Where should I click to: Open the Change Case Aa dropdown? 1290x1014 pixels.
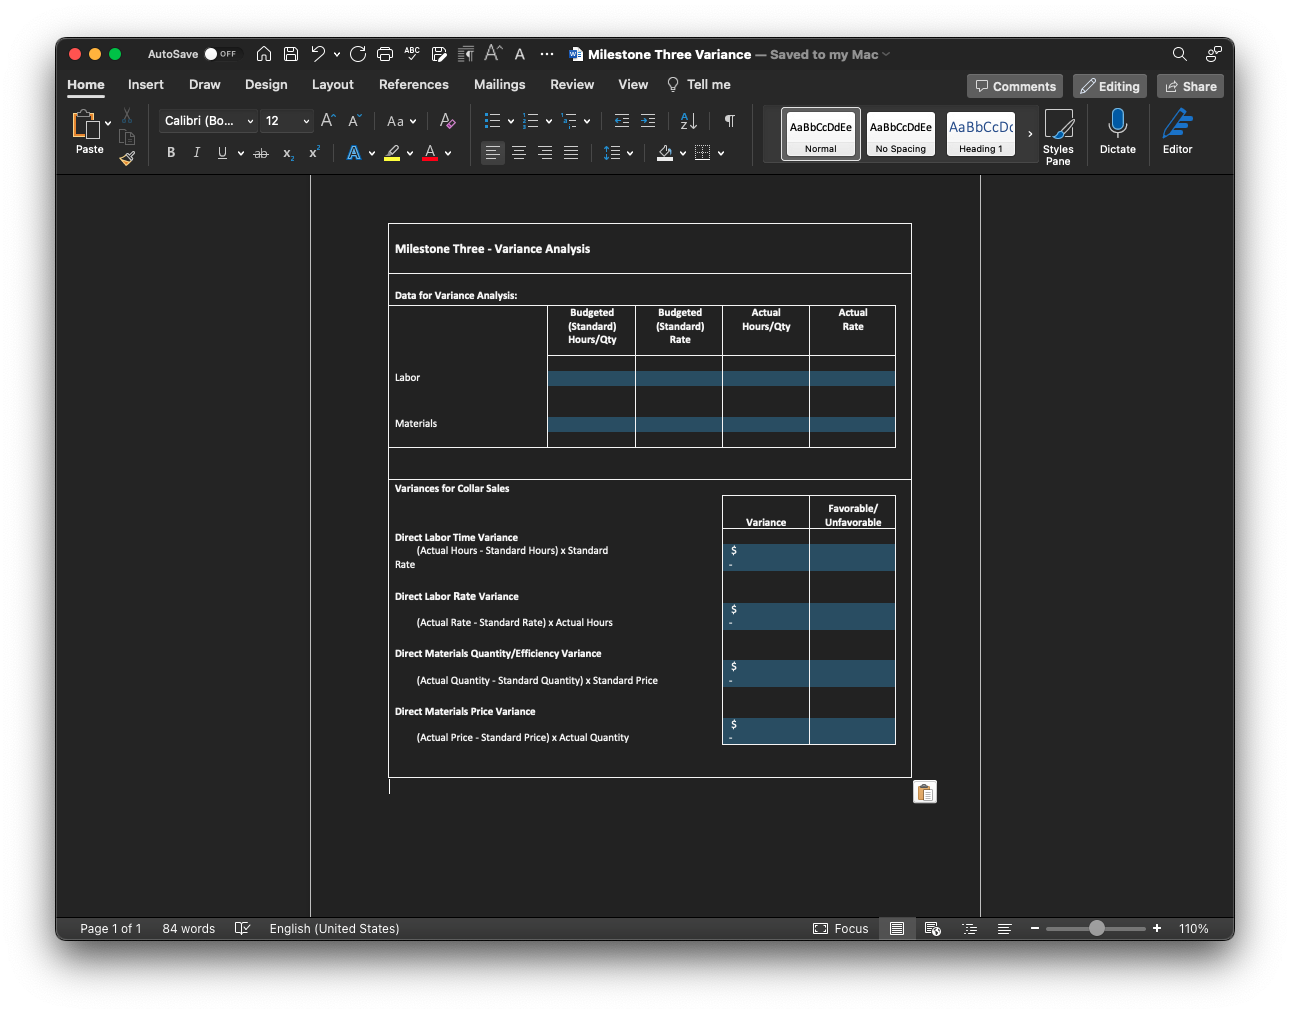(401, 121)
